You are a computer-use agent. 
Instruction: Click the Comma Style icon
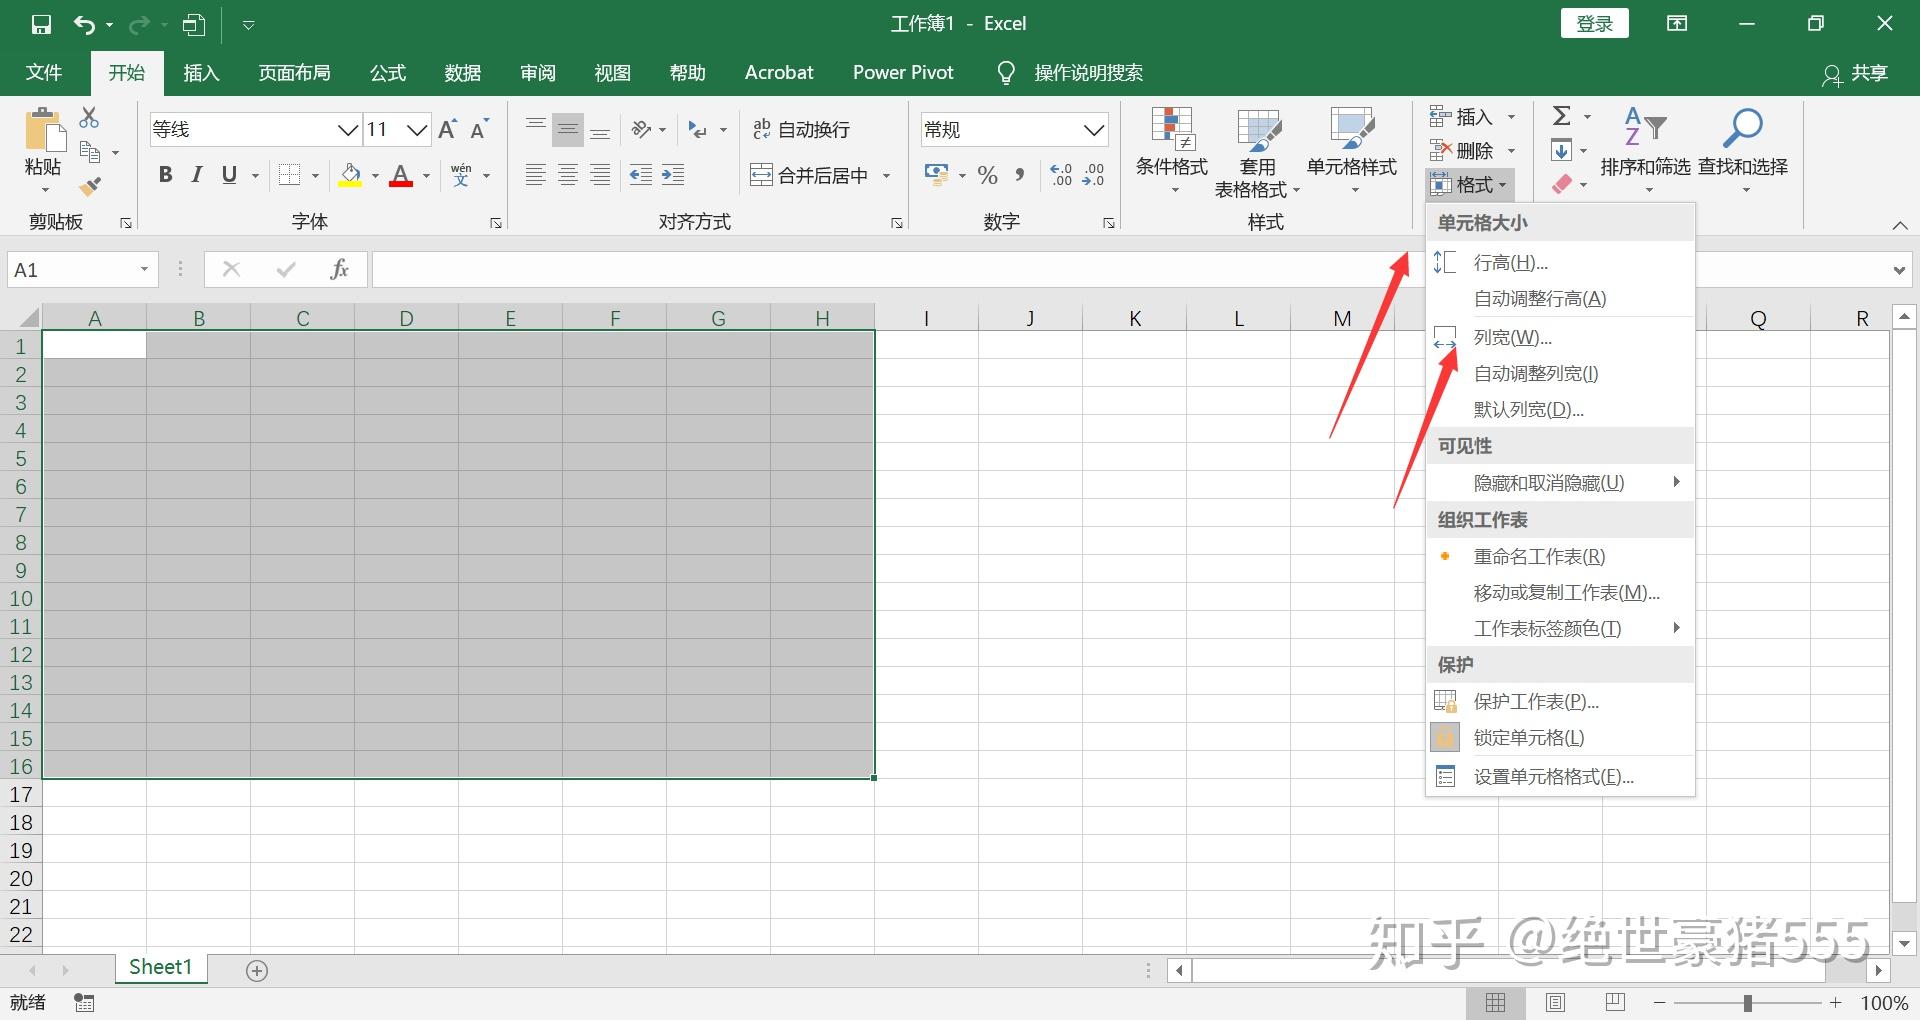tap(1020, 175)
